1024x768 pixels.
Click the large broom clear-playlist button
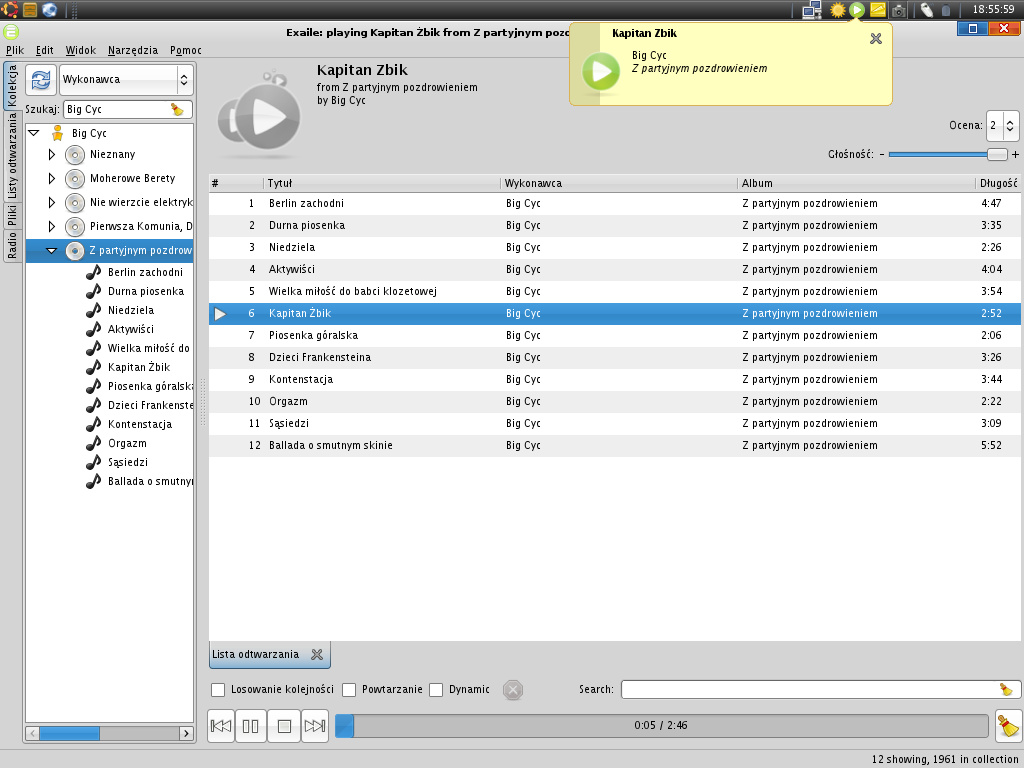pos(1008,726)
